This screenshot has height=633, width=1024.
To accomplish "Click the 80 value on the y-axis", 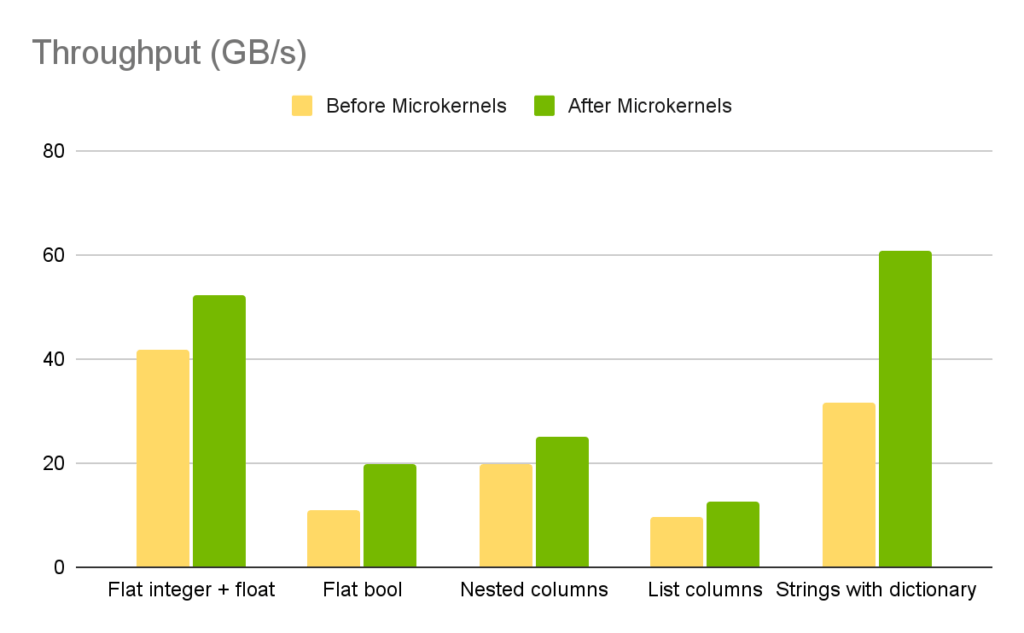I will click(x=53, y=152).
